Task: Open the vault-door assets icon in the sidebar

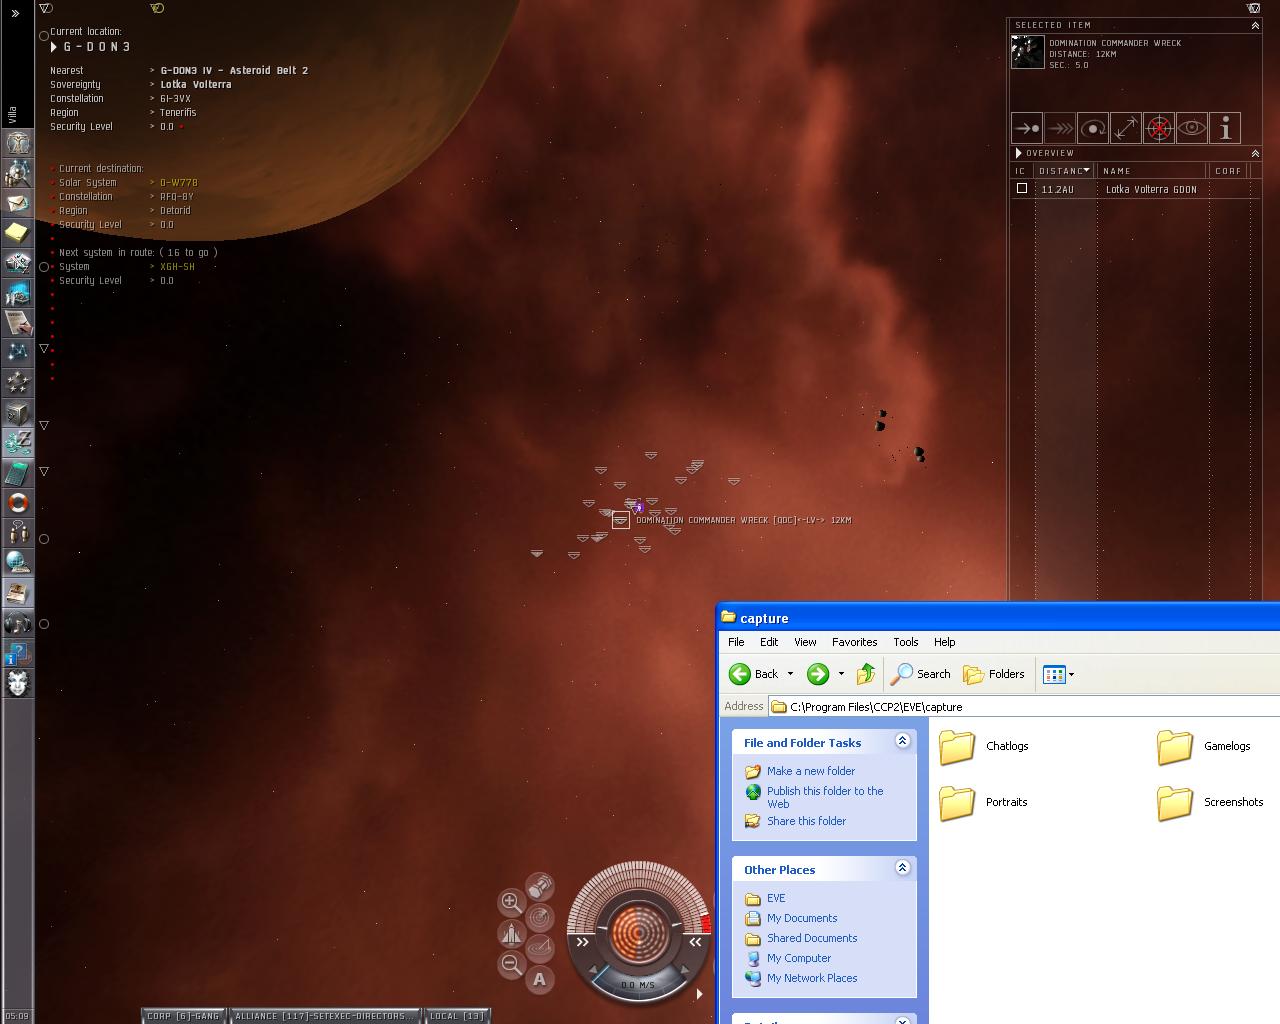Action: tap(18, 413)
